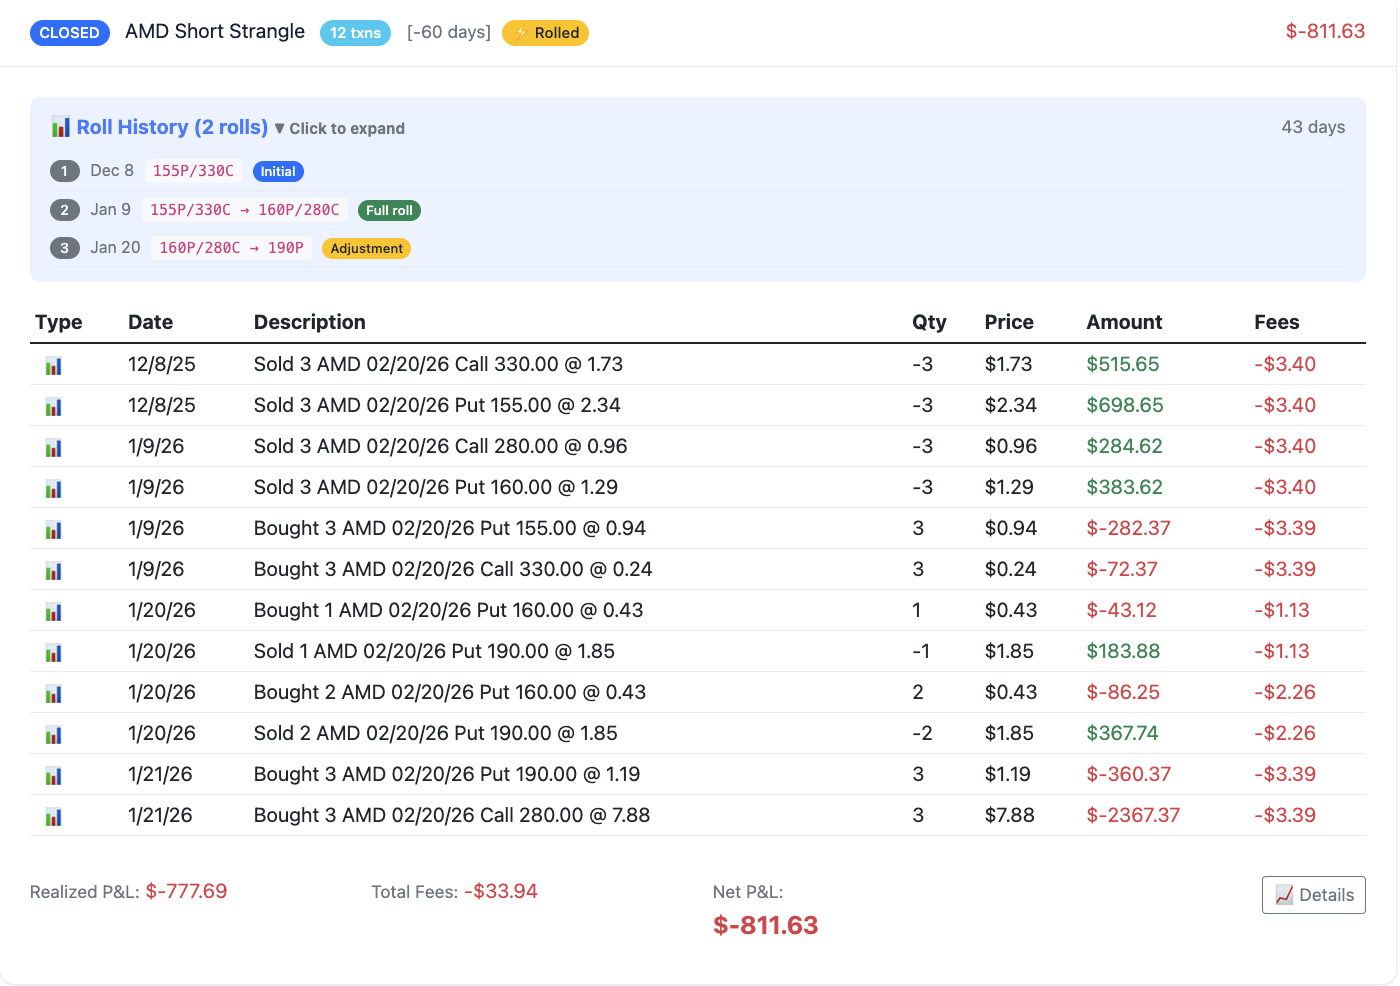The height and width of the screenshot is (986, 1400).
Task: Click the [-60 days] label
Action: click(x=449, y=32)
